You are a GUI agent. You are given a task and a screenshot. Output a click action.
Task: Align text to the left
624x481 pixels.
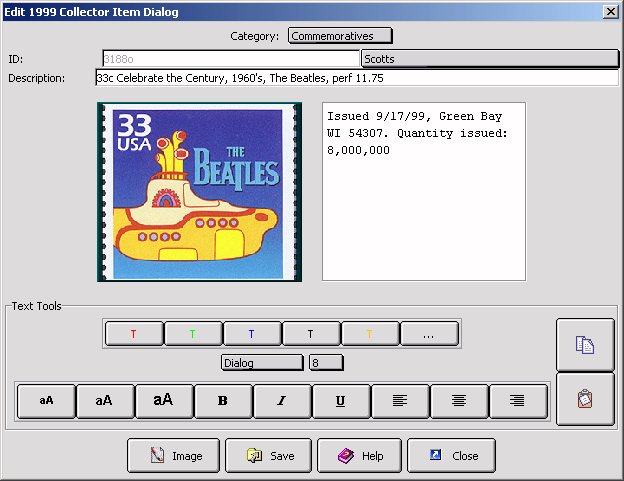pyautogui.click(x=399, y=401)
